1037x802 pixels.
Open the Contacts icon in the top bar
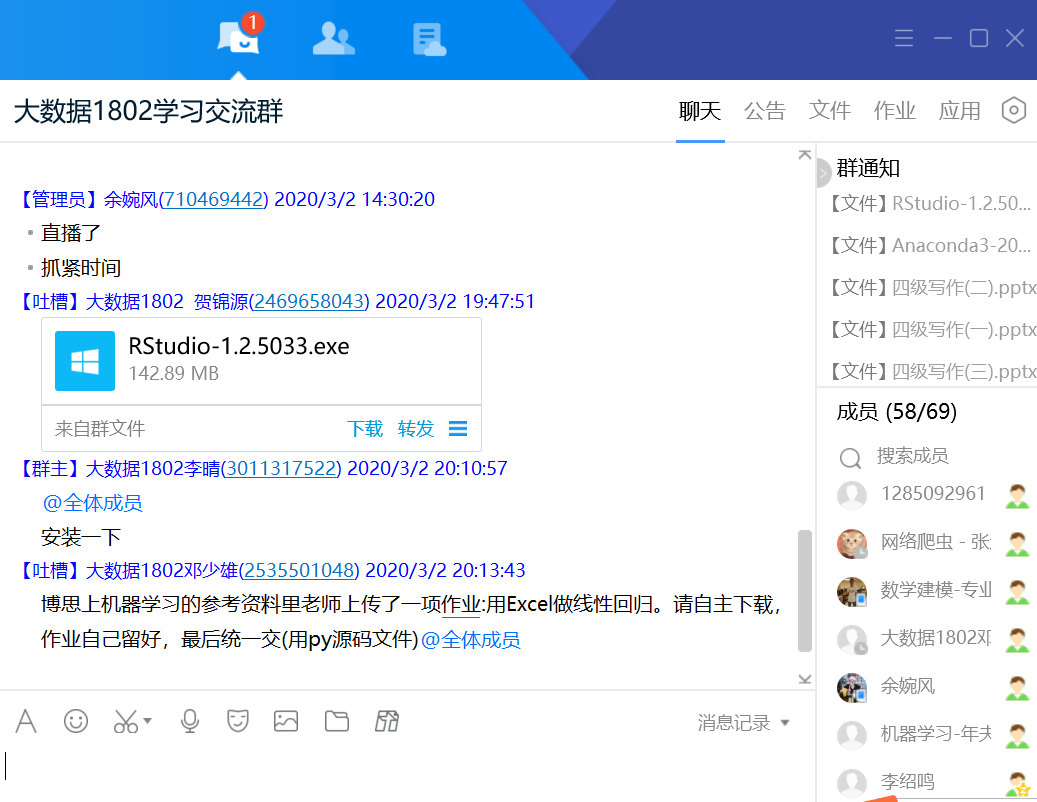(333, 38)
